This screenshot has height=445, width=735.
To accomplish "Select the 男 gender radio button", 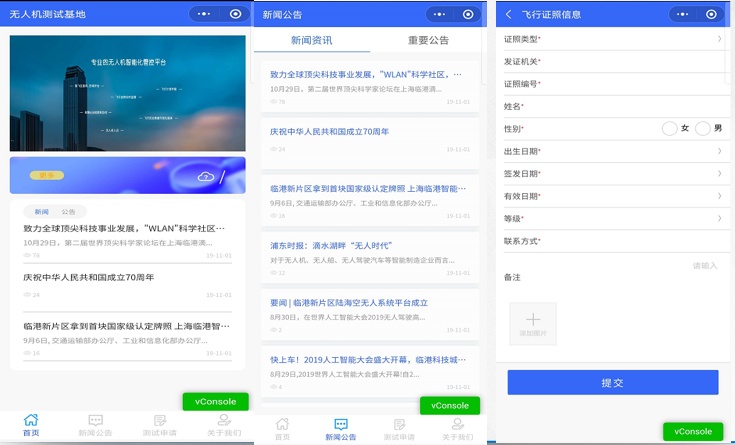I will coord(703,128).
